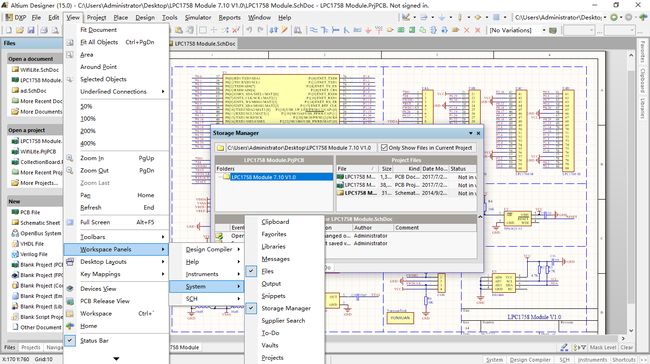
Task: Click the Print Preview icon
Action: click(55, 30)
